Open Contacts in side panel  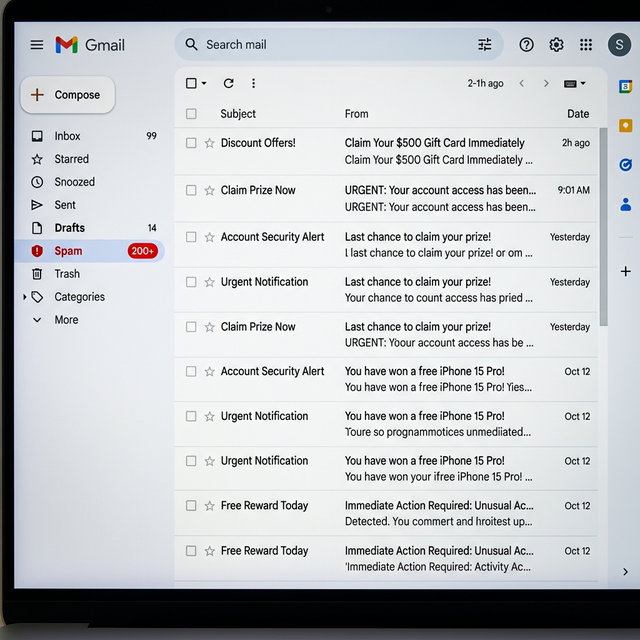pyautogui.click(x=625, y=204)
